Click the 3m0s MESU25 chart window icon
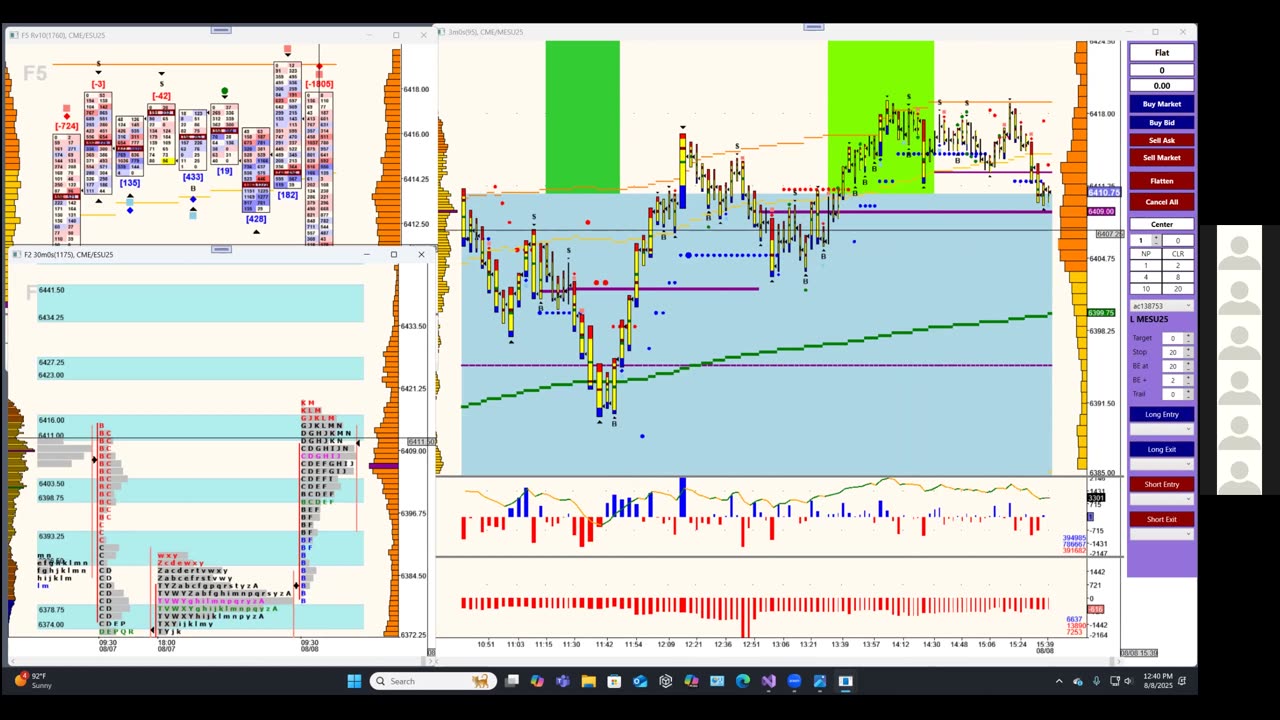 (x=441, y=32)
